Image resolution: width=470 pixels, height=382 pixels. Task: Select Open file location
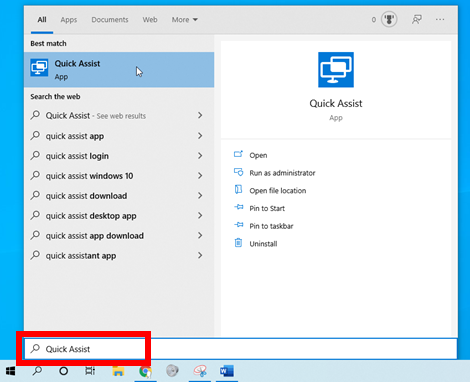click(x=278, y=191)
